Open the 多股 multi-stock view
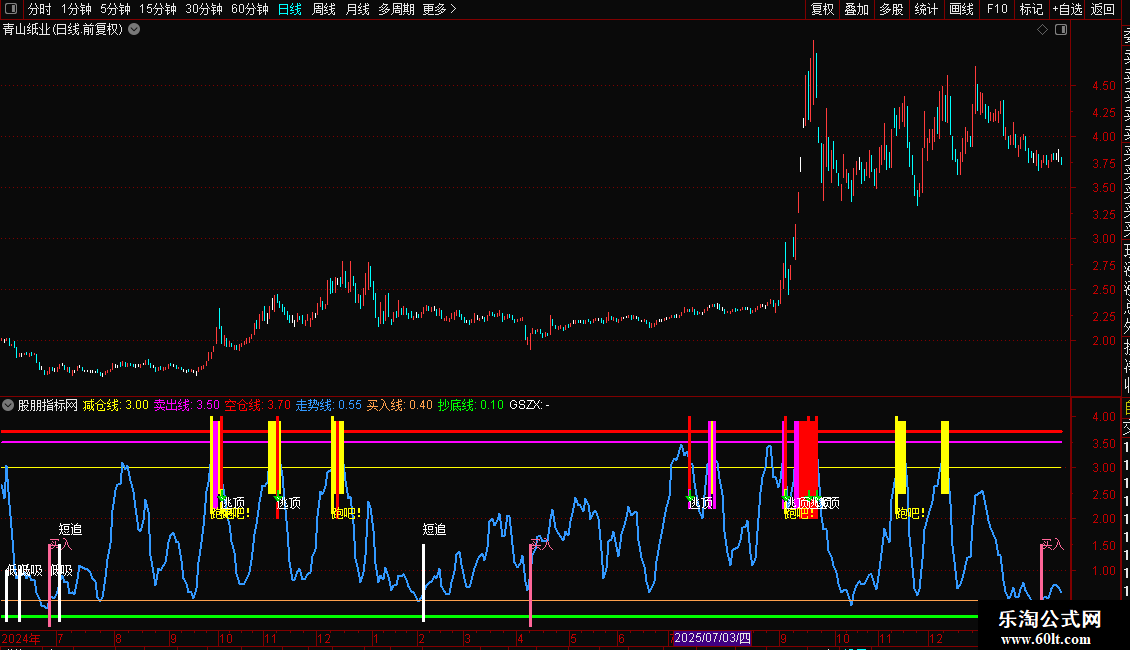This screenshot has width=1130, height=650. pos(891,9)
